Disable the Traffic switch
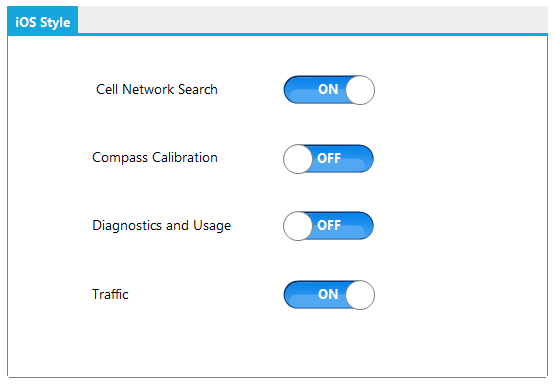Screen dimensions: 555x386 [x=329, y=295]
